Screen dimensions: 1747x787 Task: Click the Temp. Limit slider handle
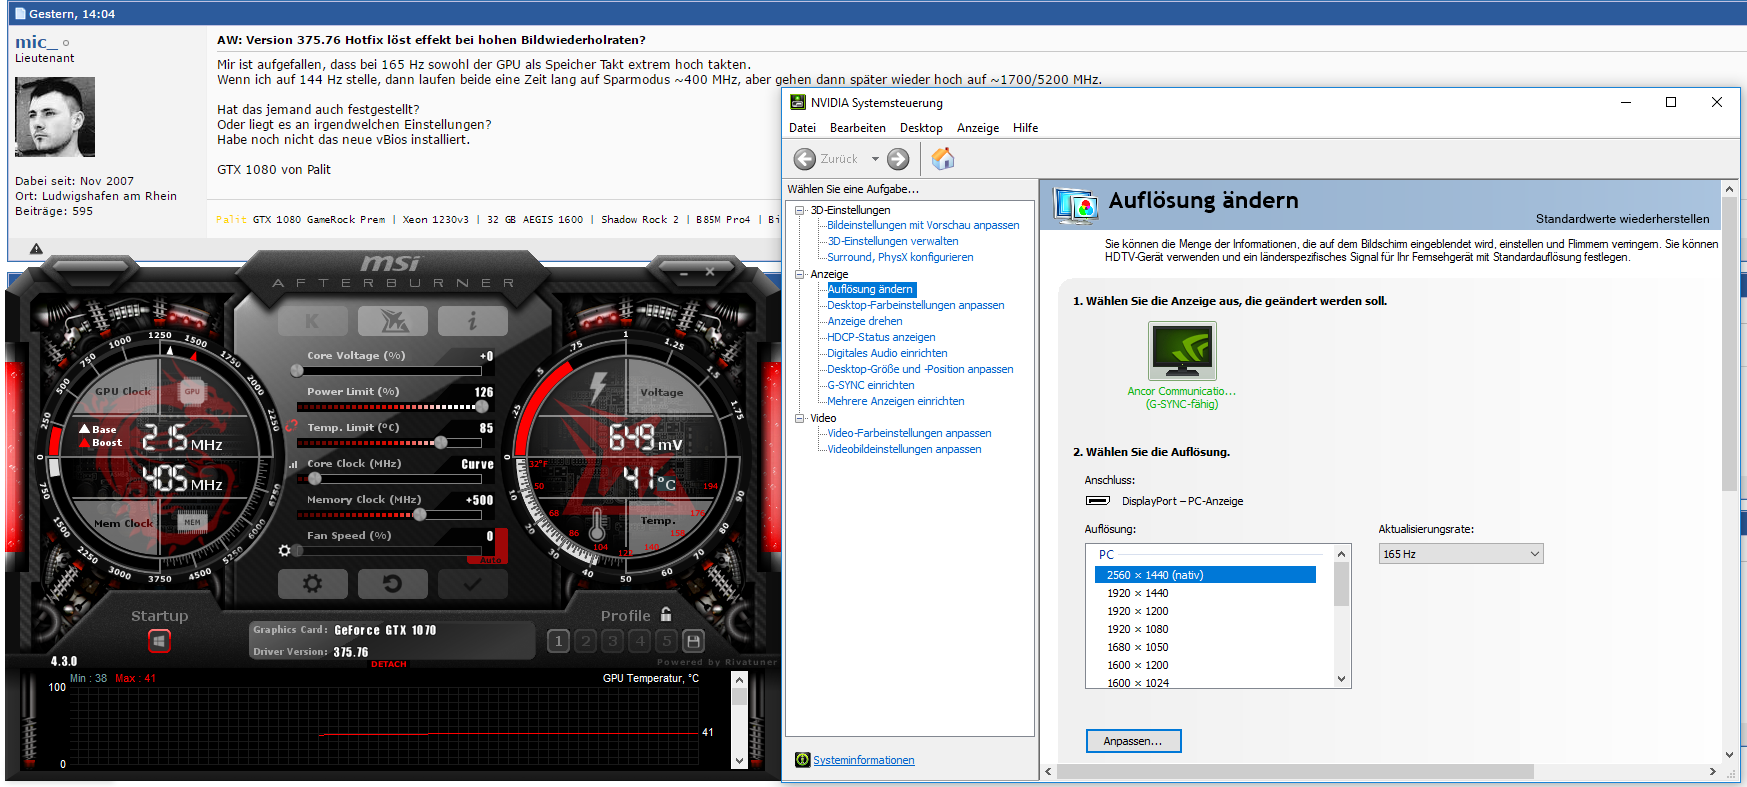(x=441, y=442)
